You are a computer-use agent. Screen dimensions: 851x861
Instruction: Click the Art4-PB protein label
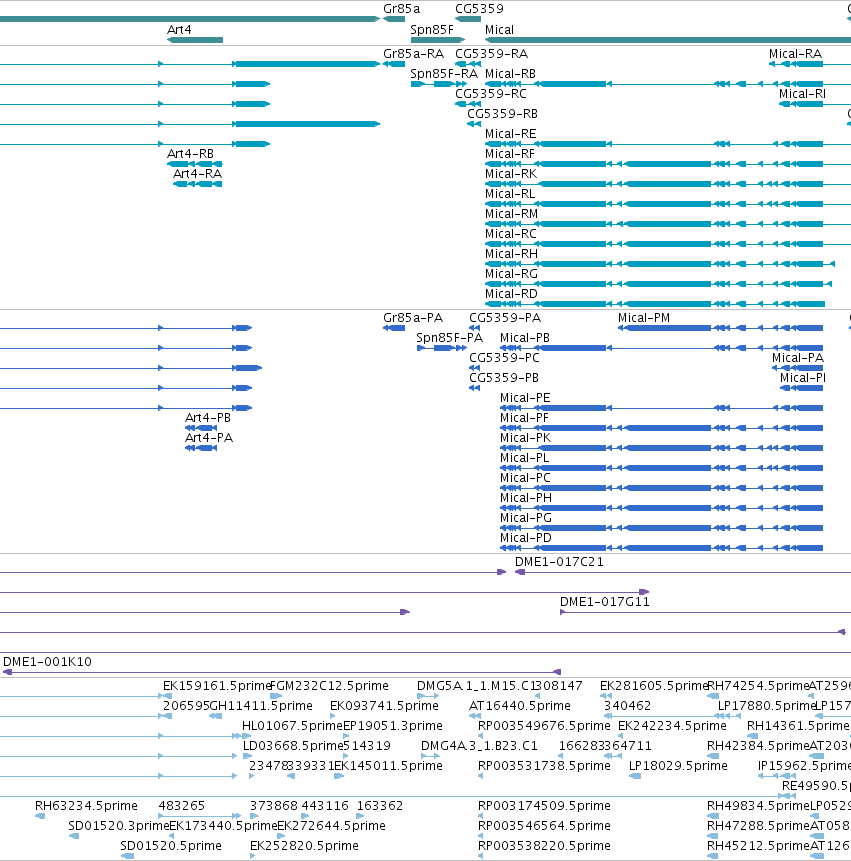(x=208, y=418)
